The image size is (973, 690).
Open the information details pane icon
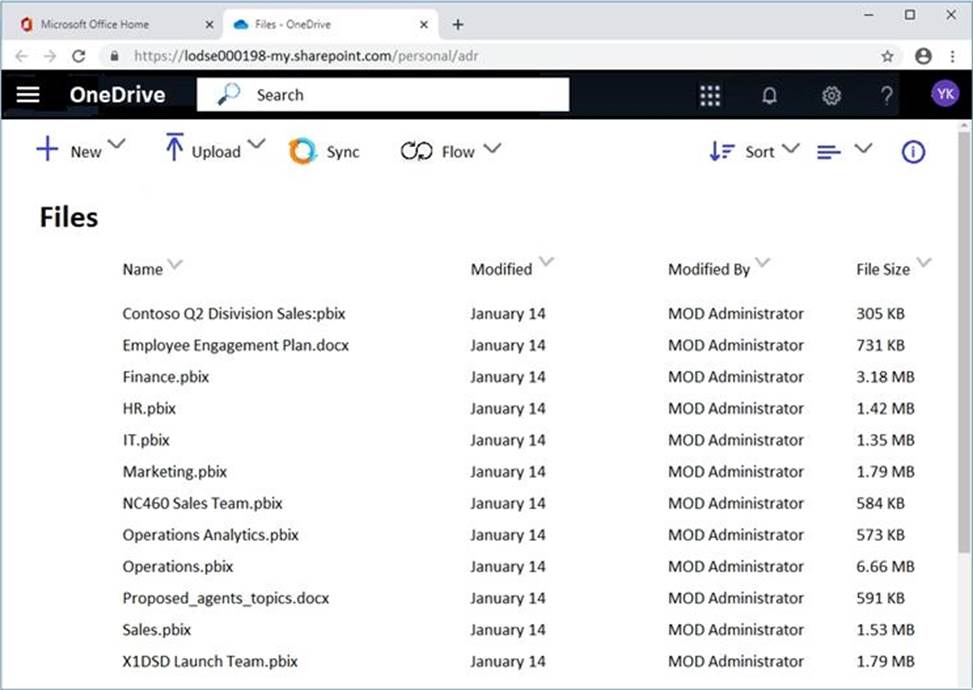(x=913, y=151)
